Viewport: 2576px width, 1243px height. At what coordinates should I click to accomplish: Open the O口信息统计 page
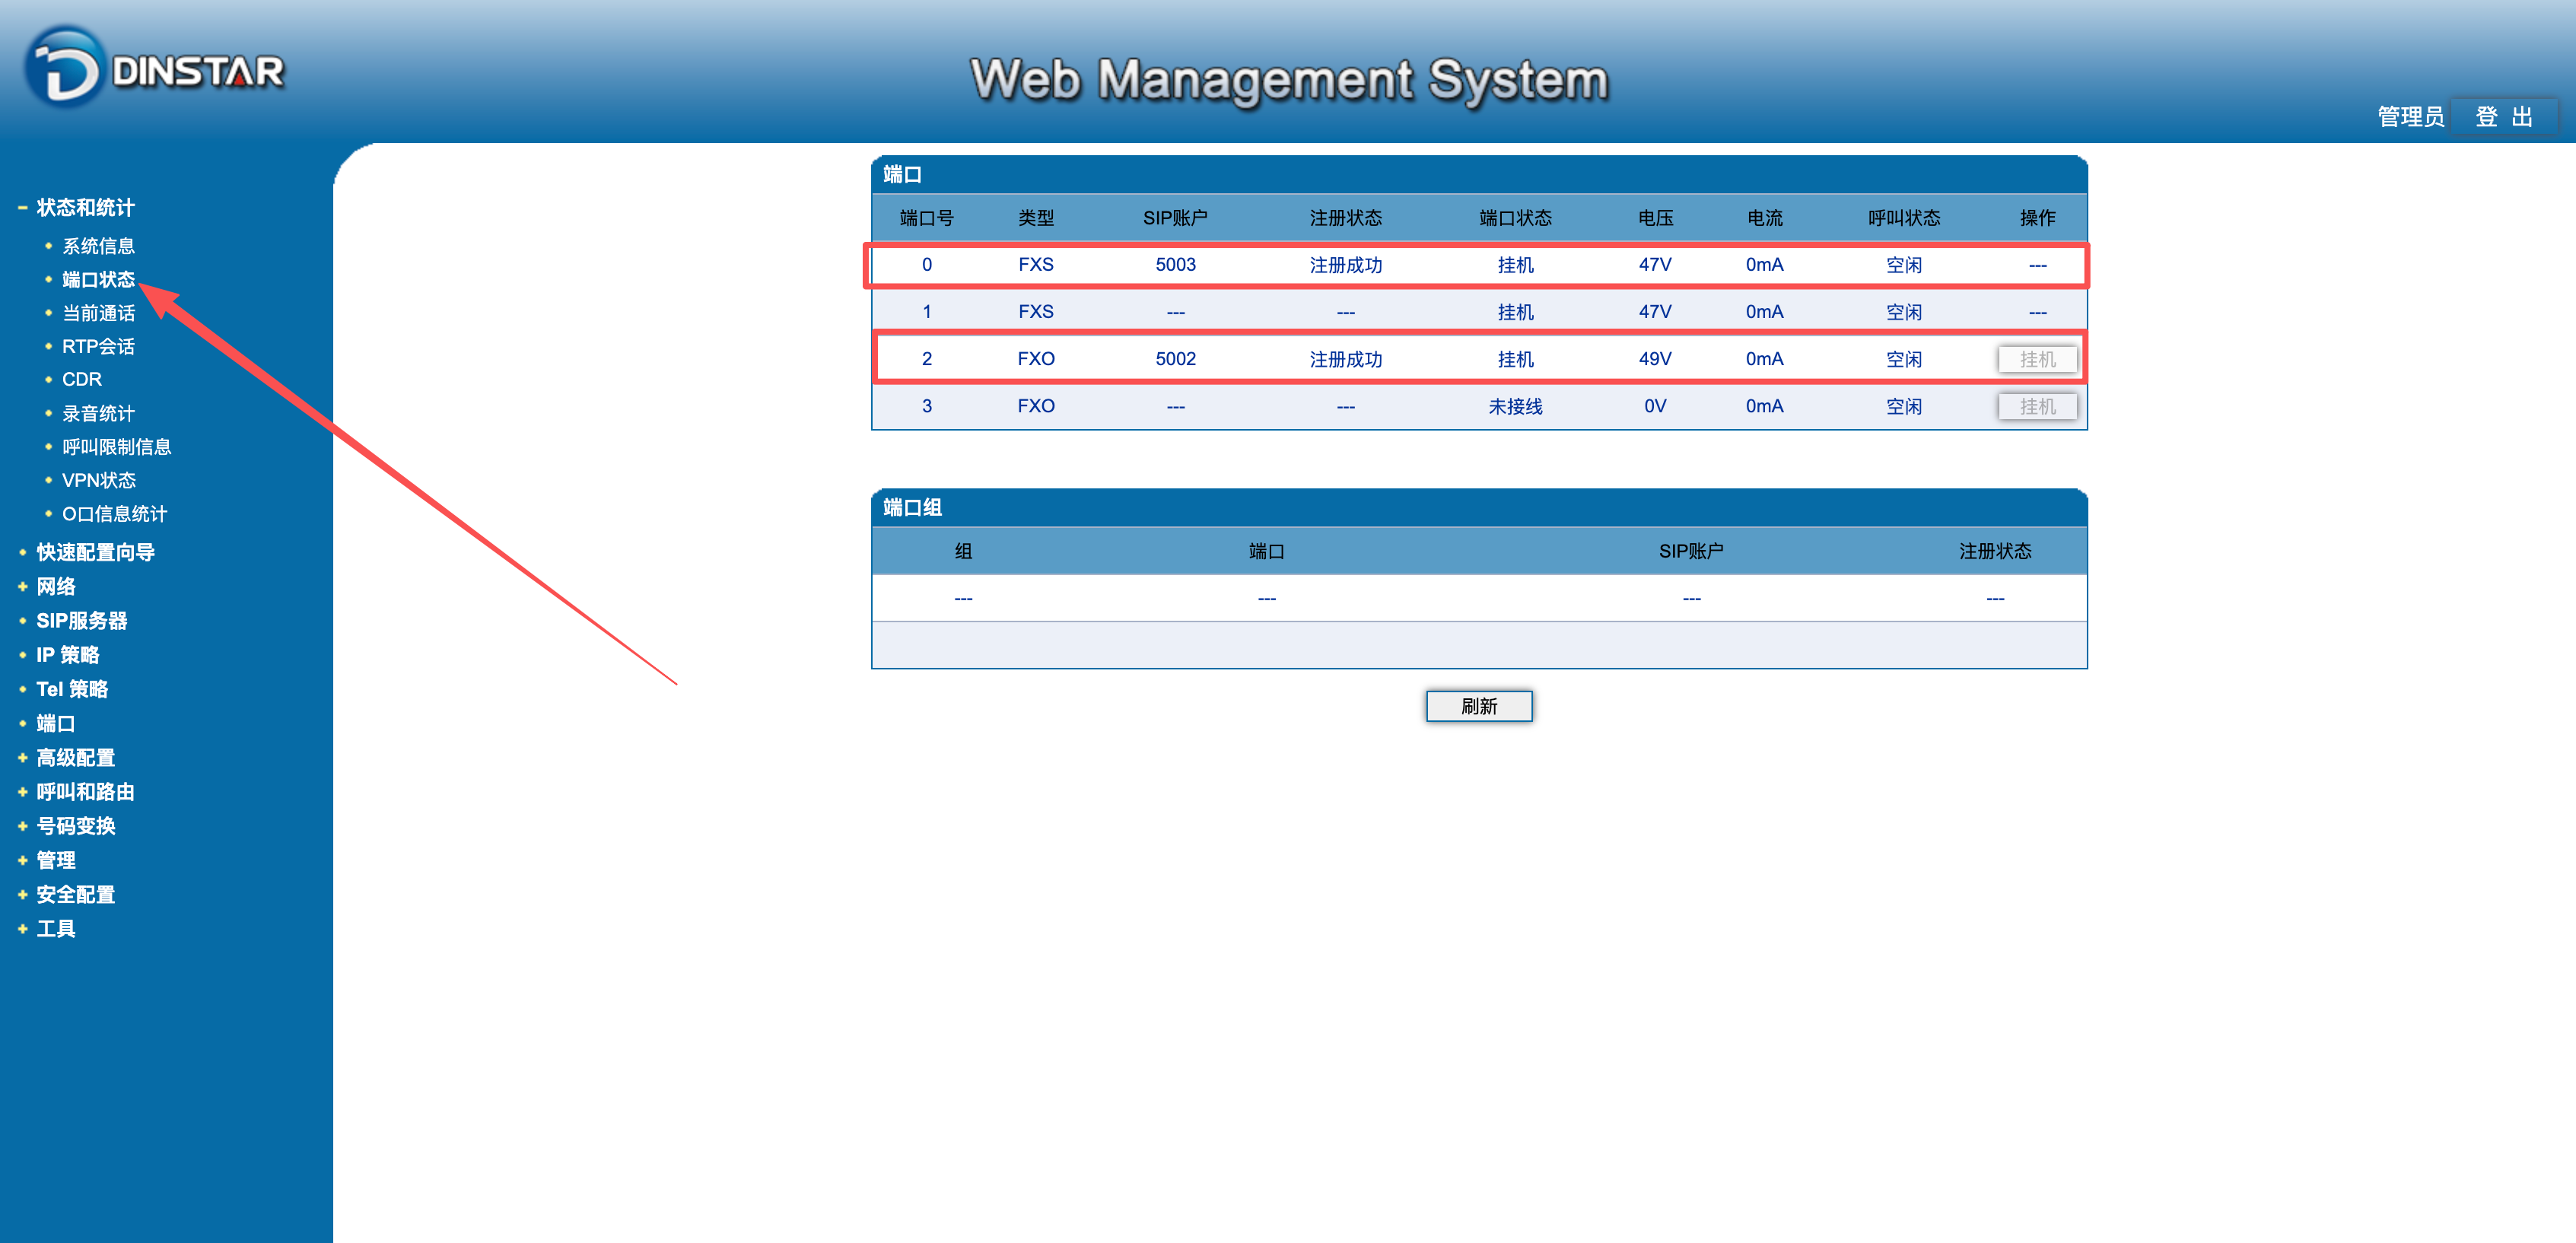(114, 514)
